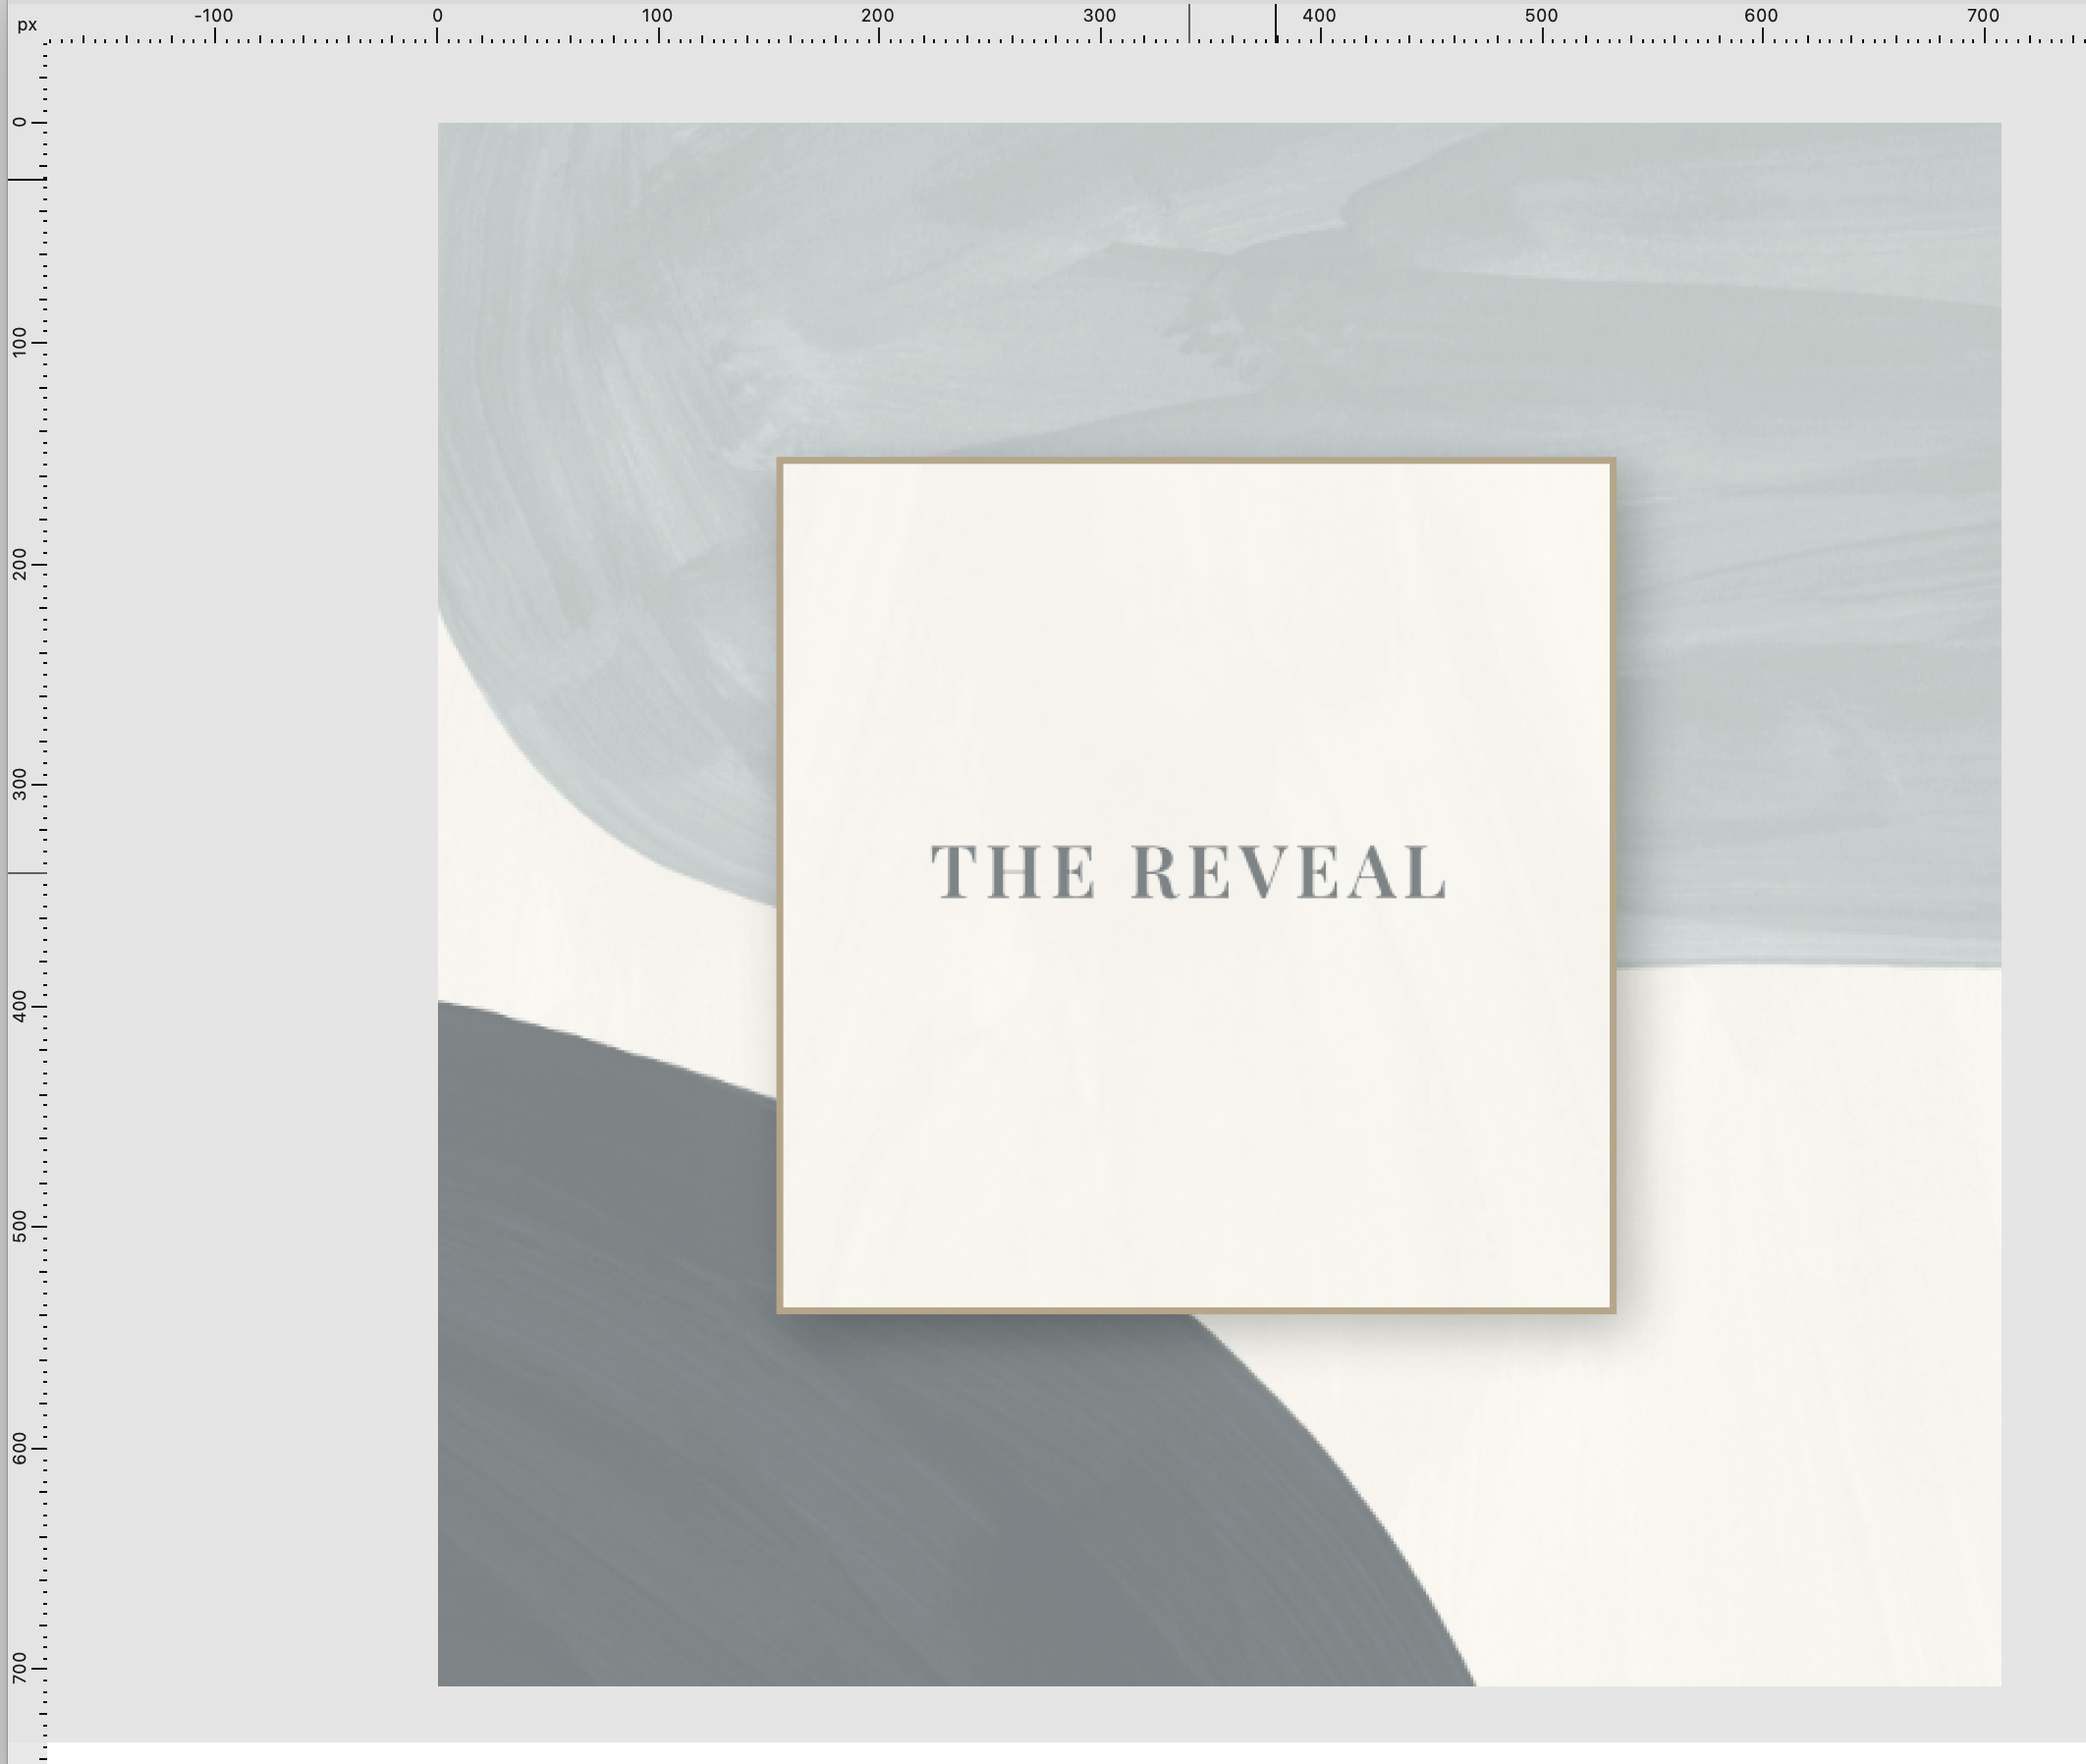Click the 700 label on vertical ruler
This screenshot has height=1764, width=2086.
19,1667
